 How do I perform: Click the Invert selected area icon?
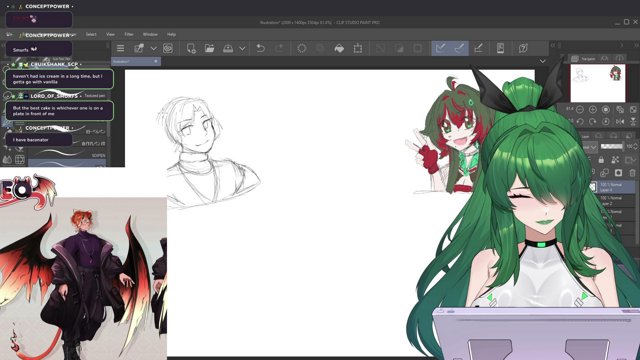[x=399, y=49]
